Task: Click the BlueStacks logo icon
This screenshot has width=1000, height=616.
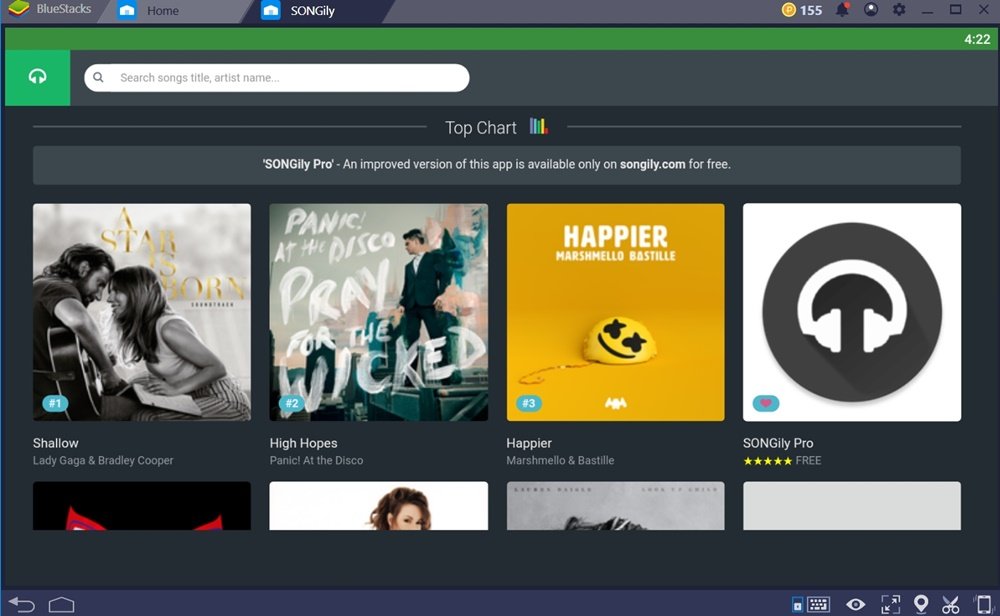Action: (x=18, y=9)
